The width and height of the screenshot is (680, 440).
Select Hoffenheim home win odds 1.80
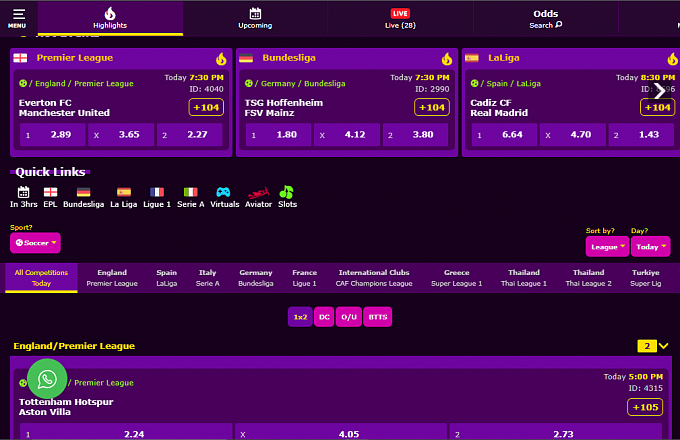point(278,135)
